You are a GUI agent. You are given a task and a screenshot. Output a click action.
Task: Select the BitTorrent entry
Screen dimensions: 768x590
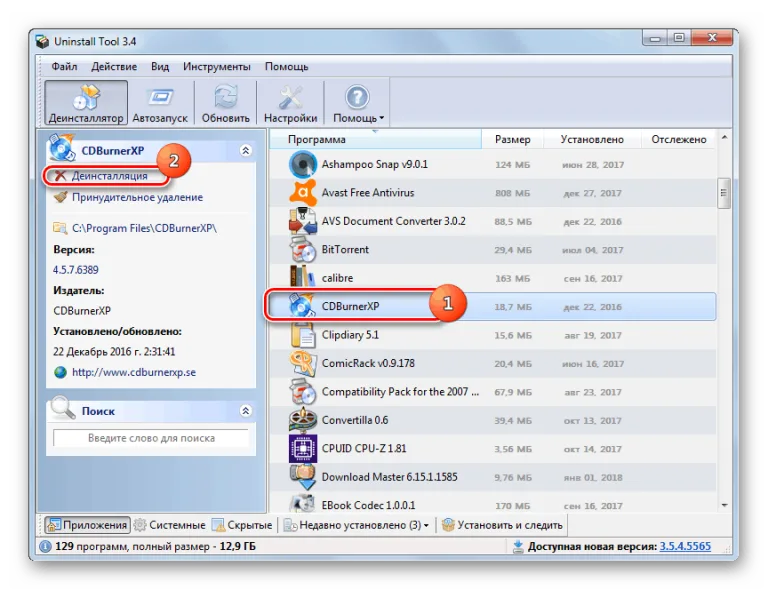tap(492, 250)
